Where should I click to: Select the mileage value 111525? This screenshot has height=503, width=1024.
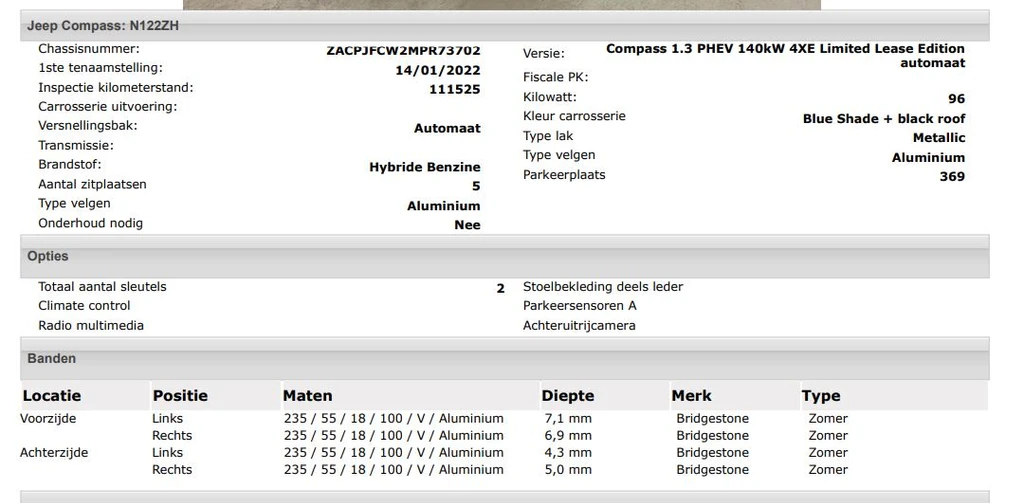click(x=455, y=89)
